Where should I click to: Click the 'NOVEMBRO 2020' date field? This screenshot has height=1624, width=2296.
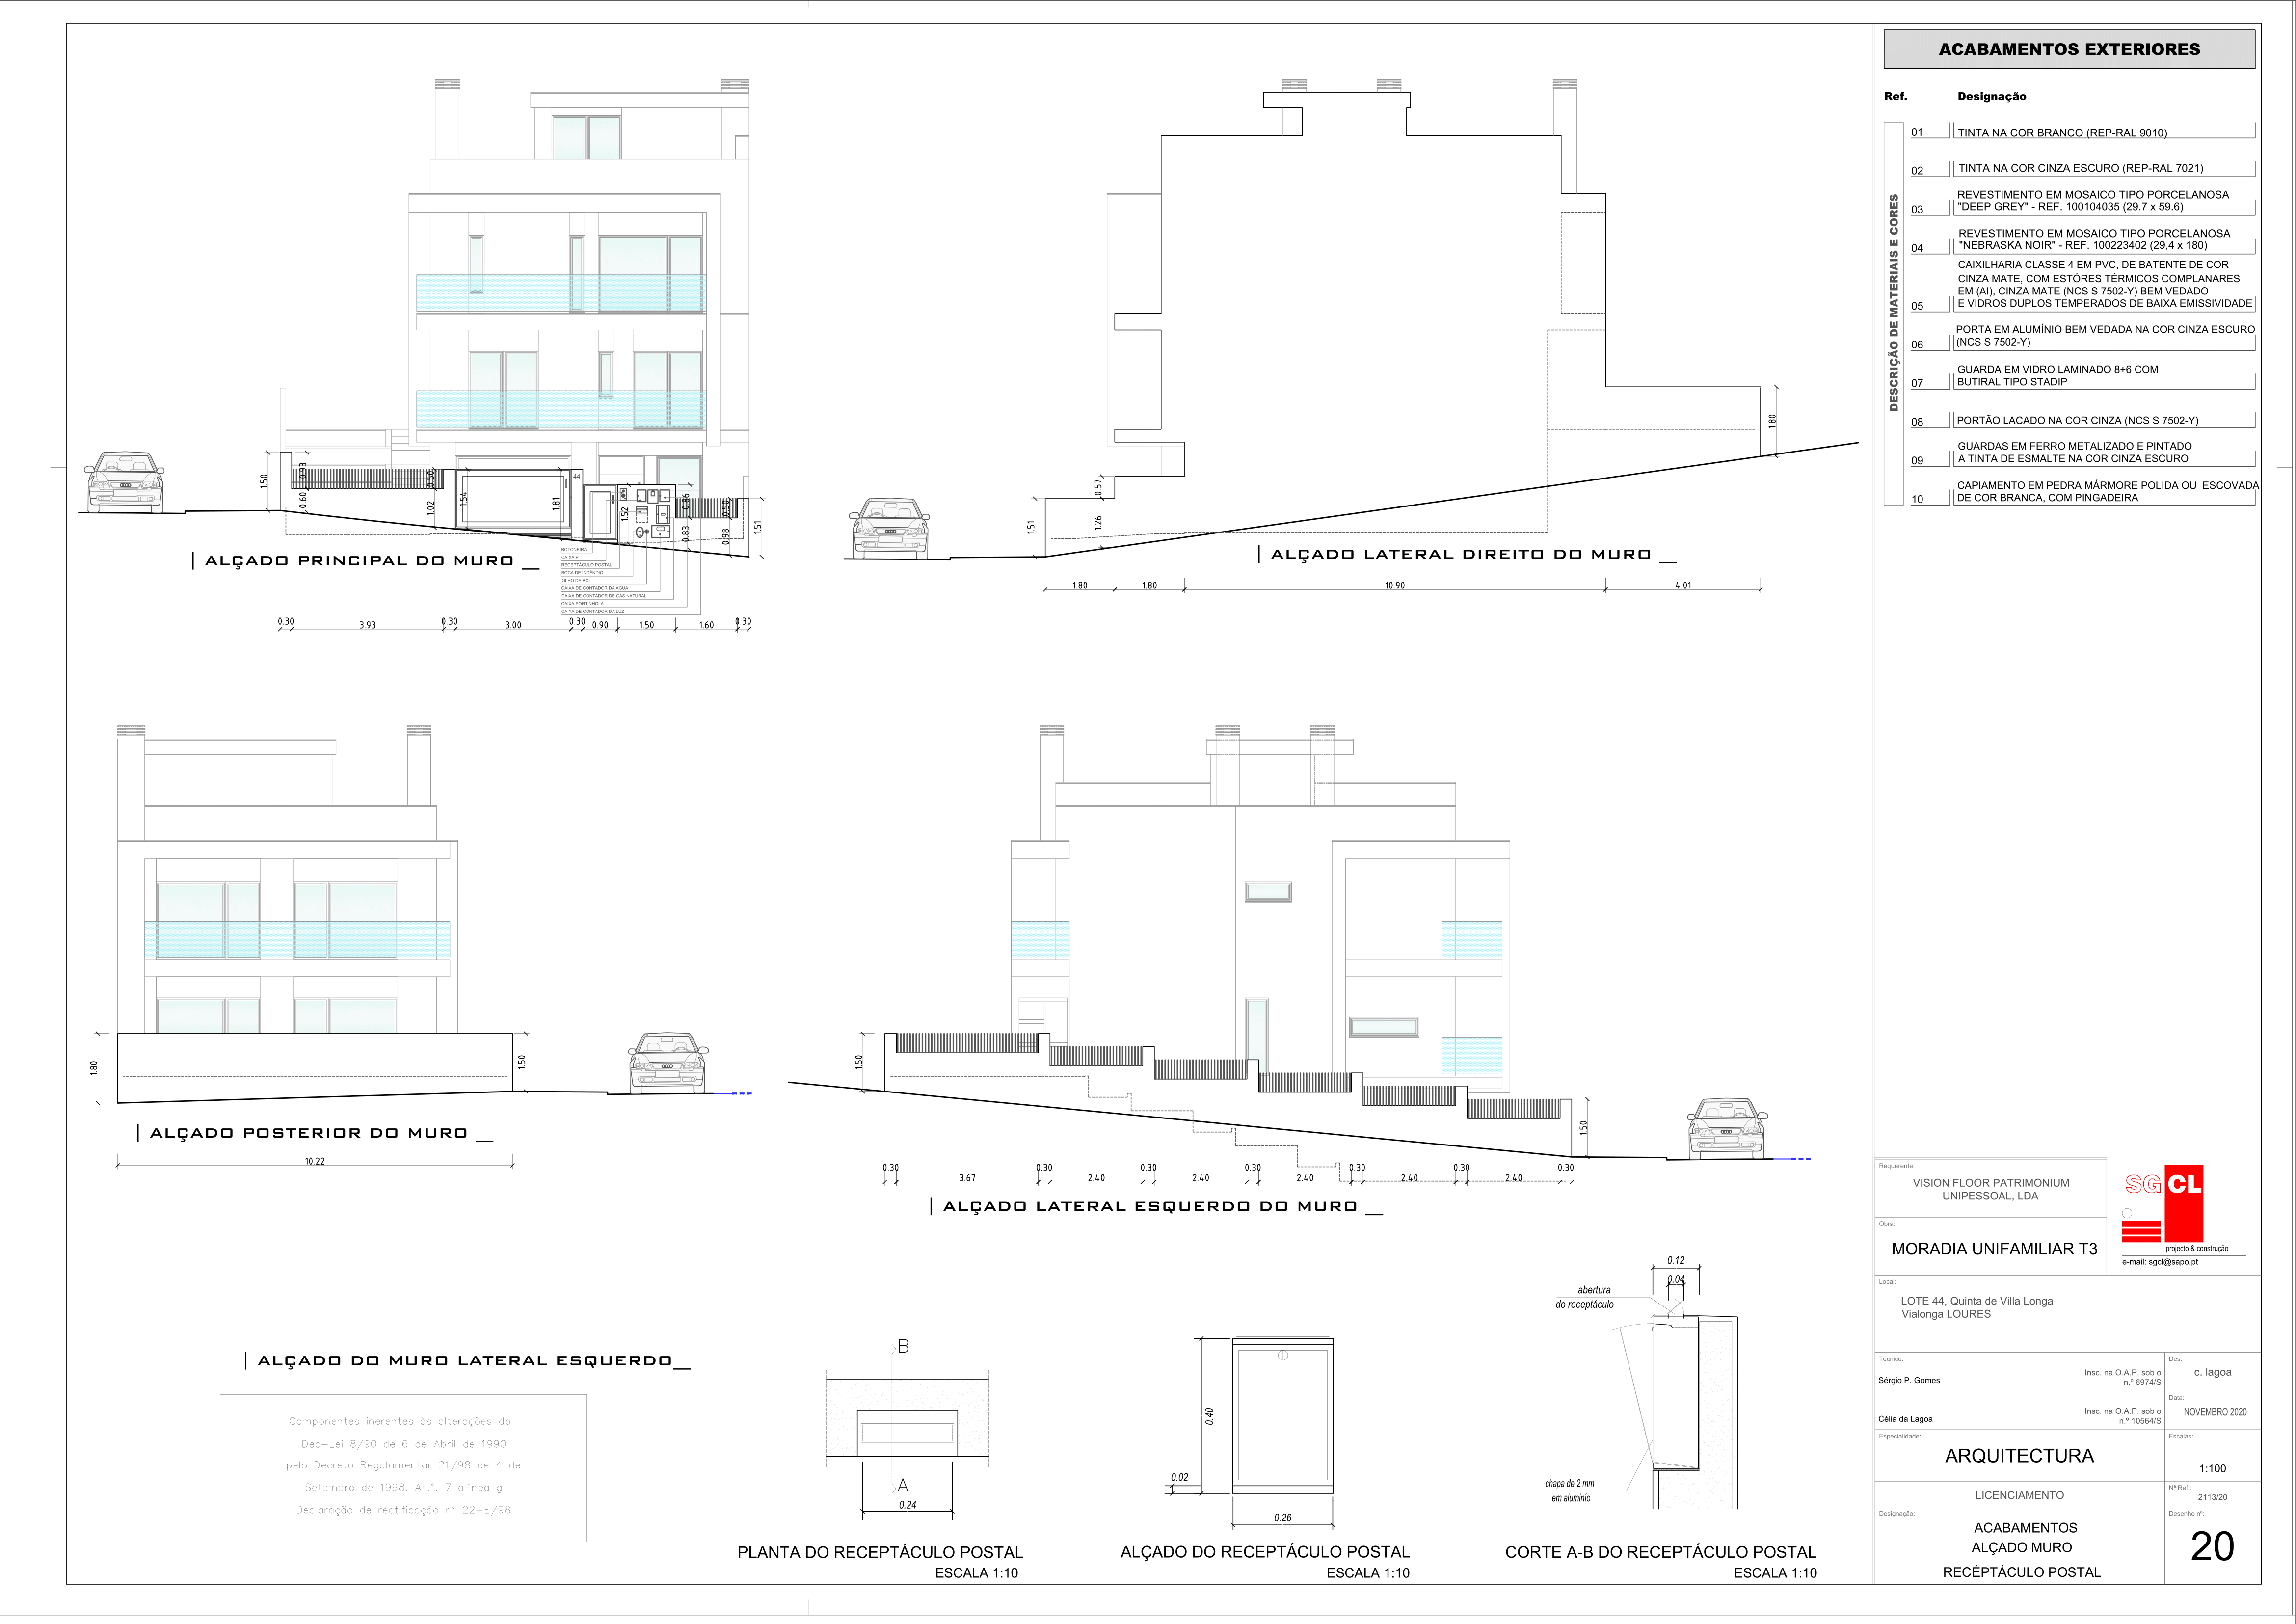(x=2215, y=1412)
